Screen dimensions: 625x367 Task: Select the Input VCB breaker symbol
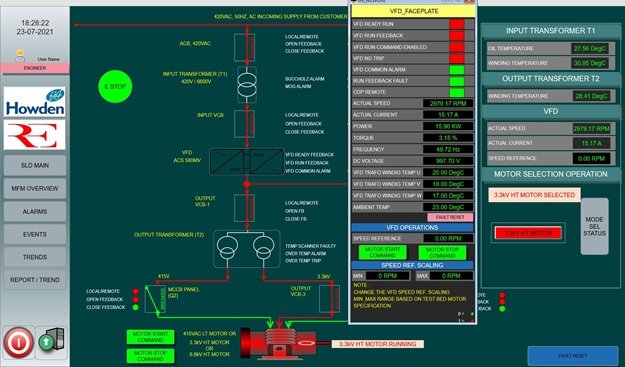244,124
